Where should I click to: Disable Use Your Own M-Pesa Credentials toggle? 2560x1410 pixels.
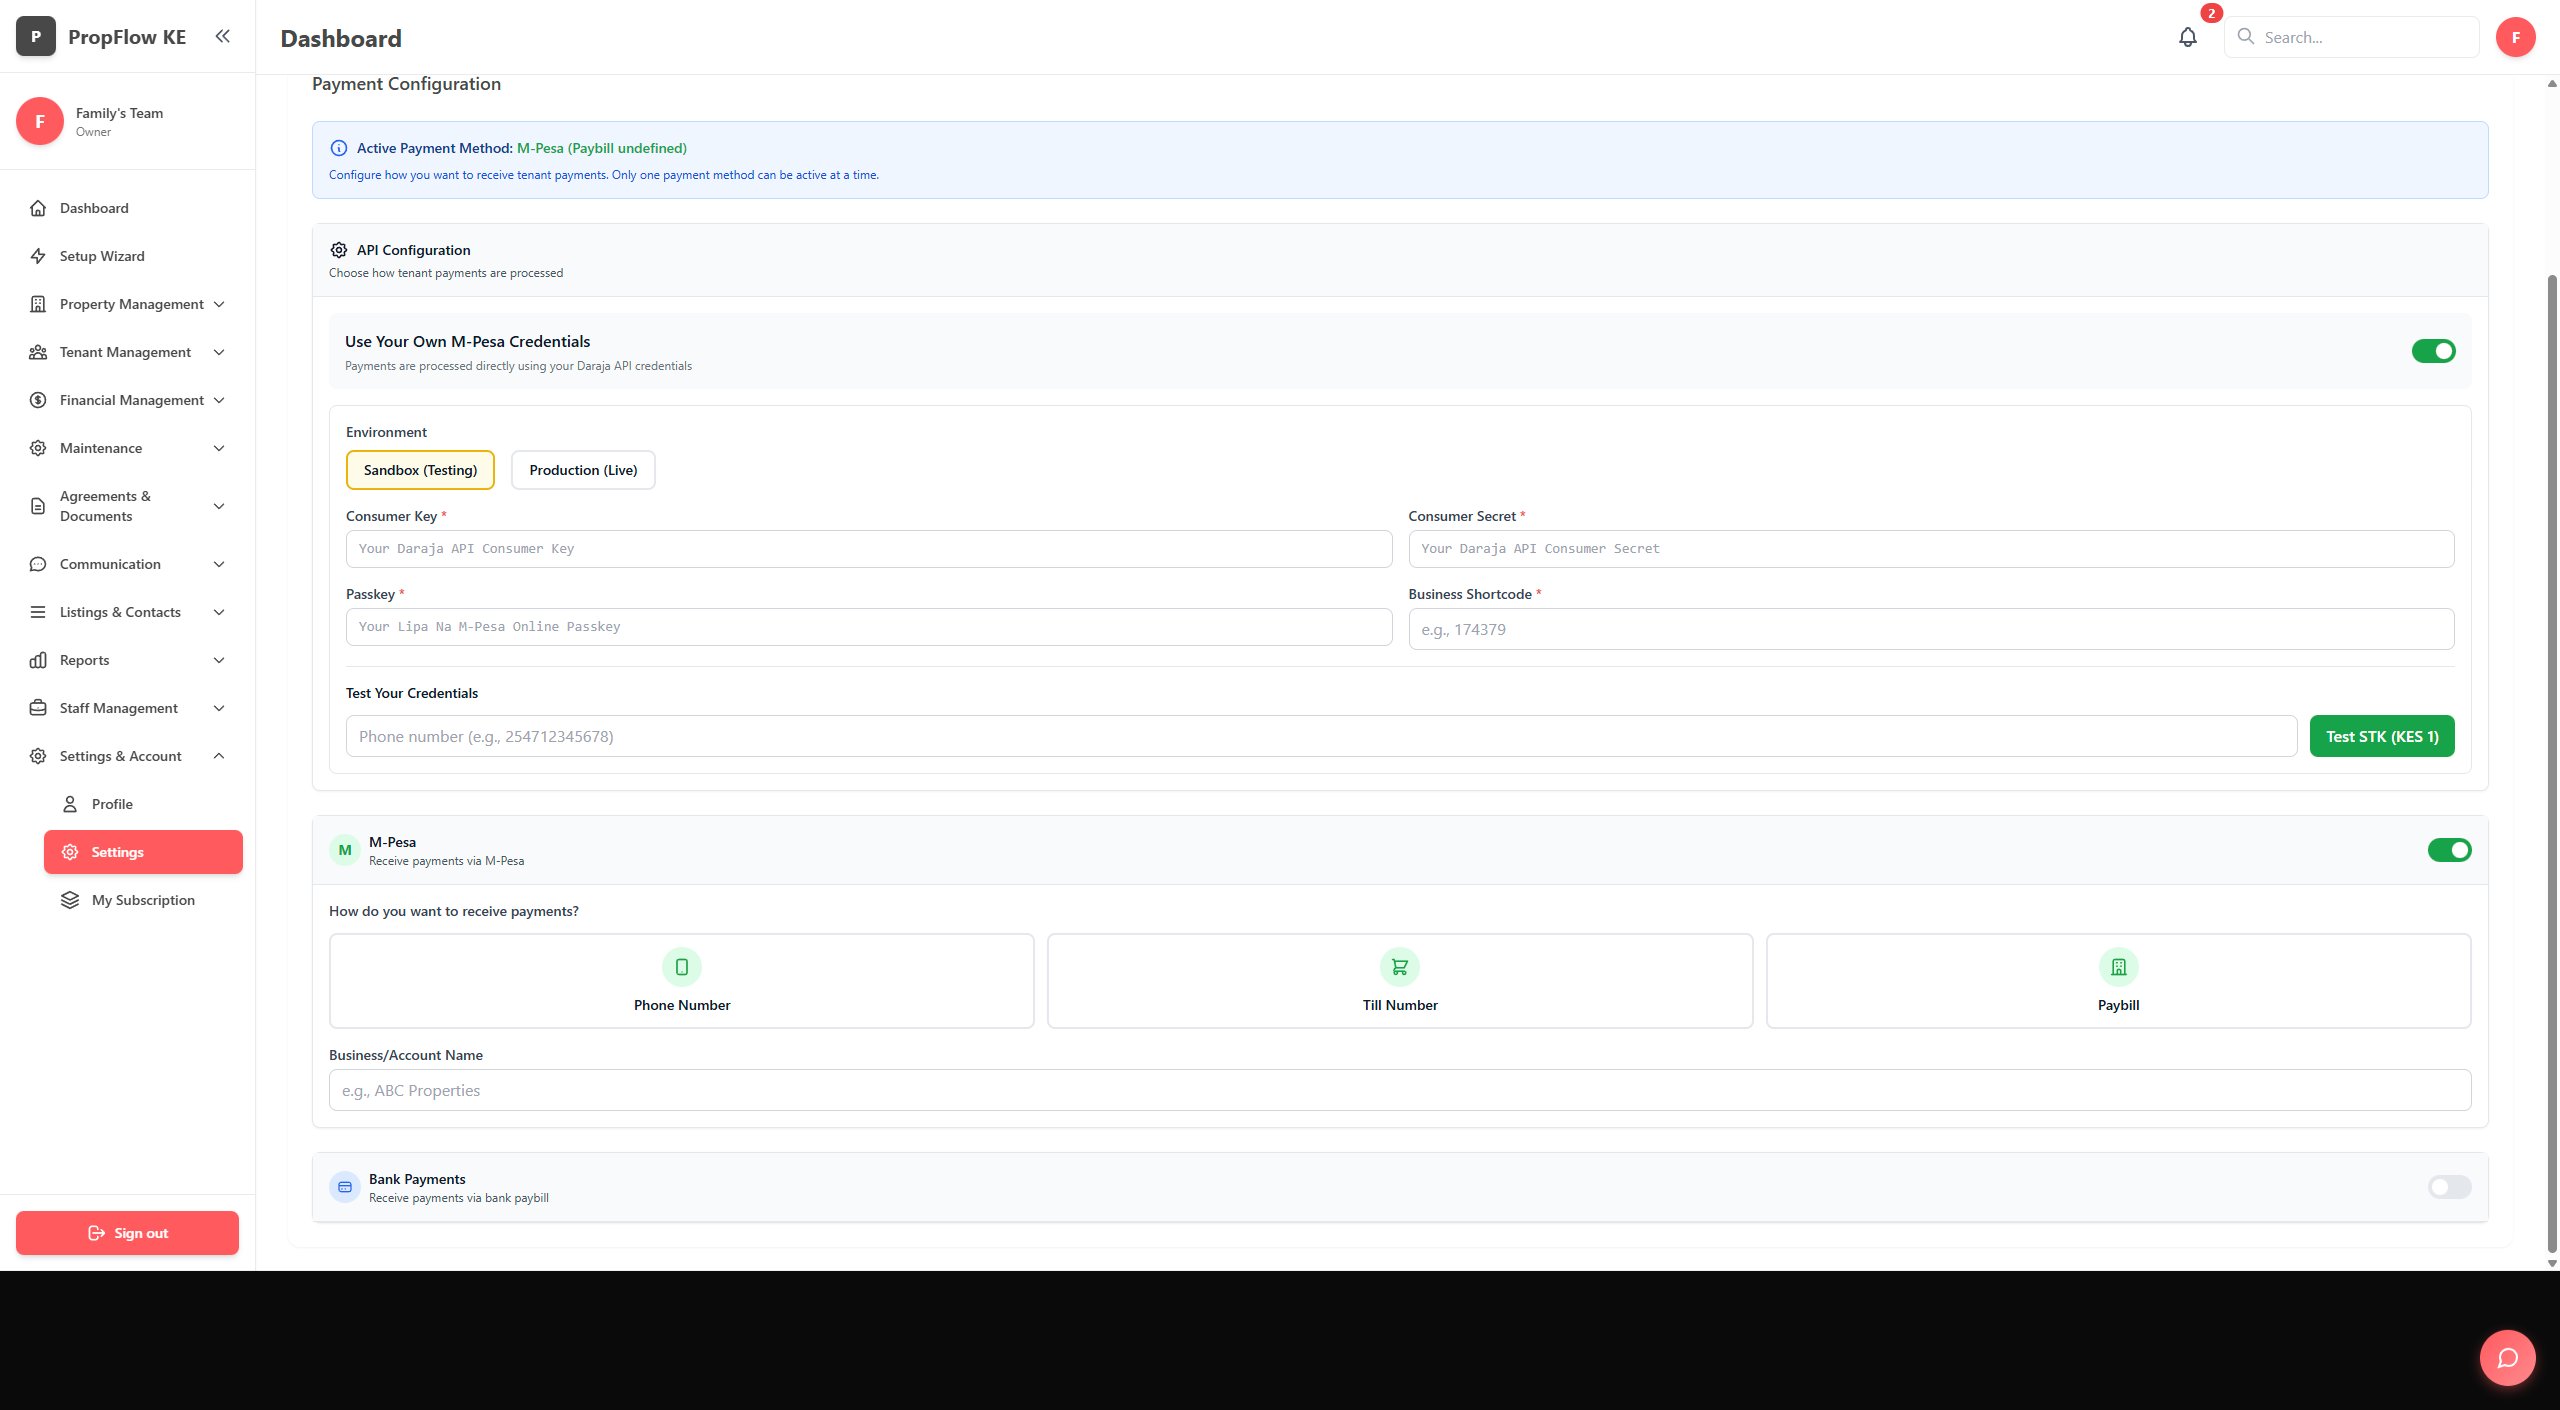[x=2432, y=351]
